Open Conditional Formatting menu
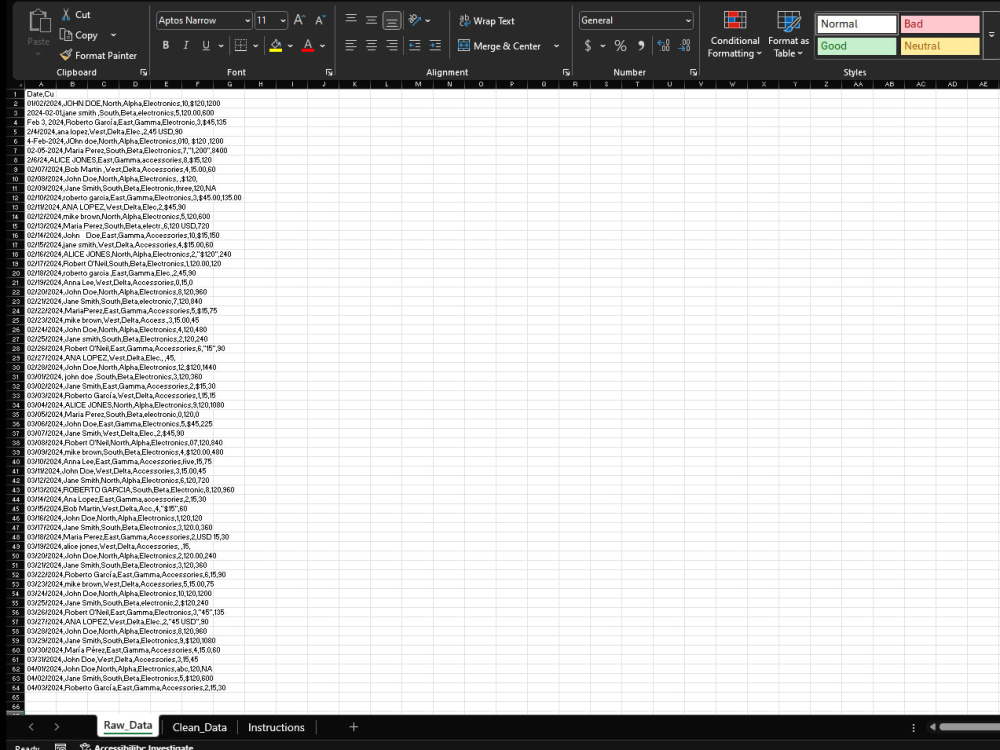The image size is (1000, 750). point(735,35)
